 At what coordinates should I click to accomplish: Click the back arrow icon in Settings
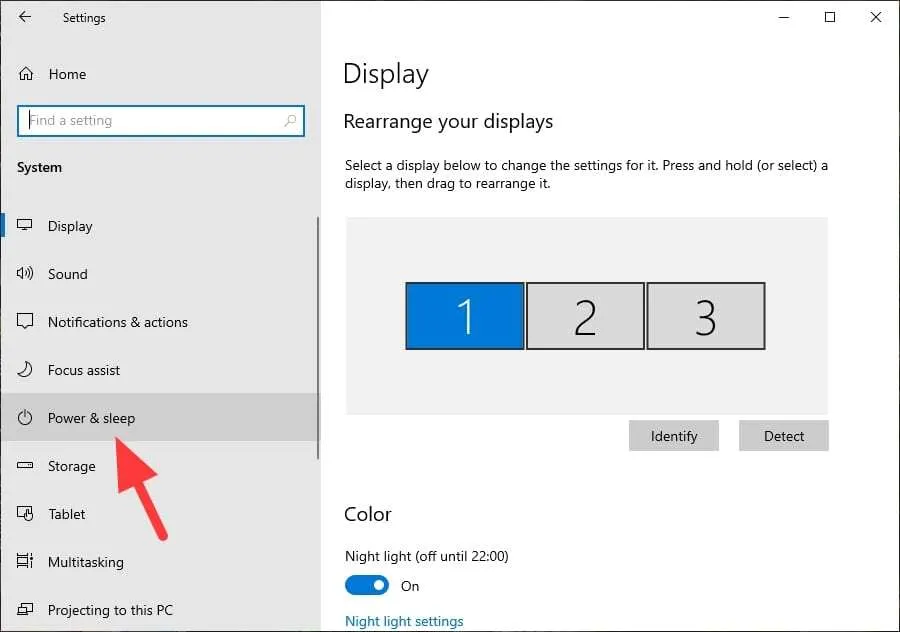point(25,17)
